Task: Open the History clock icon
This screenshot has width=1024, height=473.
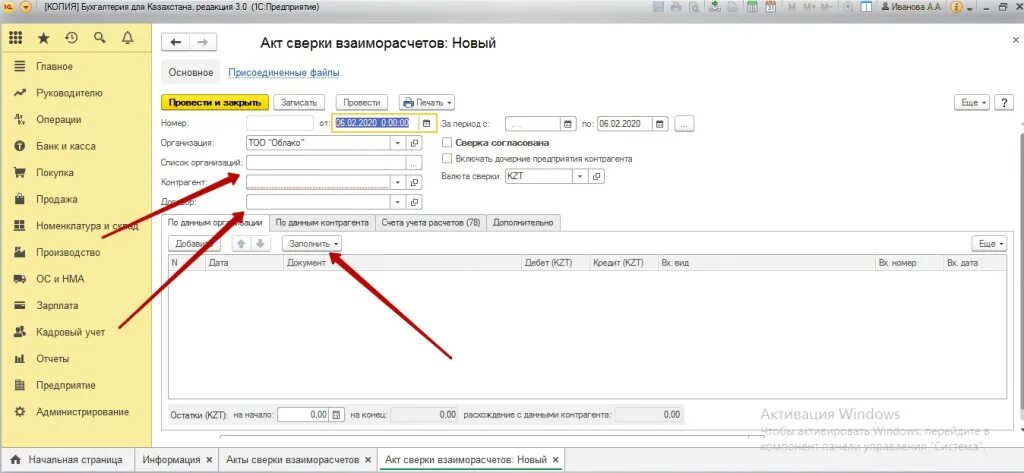Action: tap(71, 39)
